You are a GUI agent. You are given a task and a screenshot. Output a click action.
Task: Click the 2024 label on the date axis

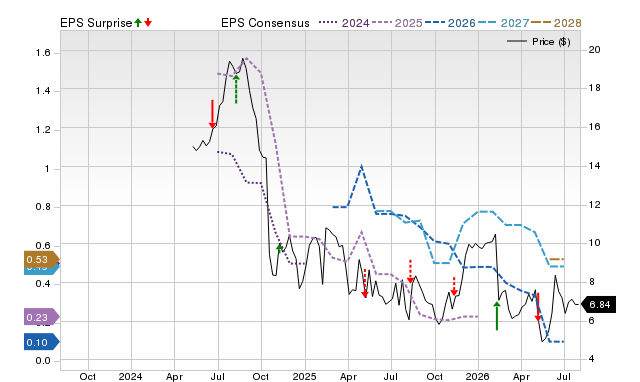[131, 376]
